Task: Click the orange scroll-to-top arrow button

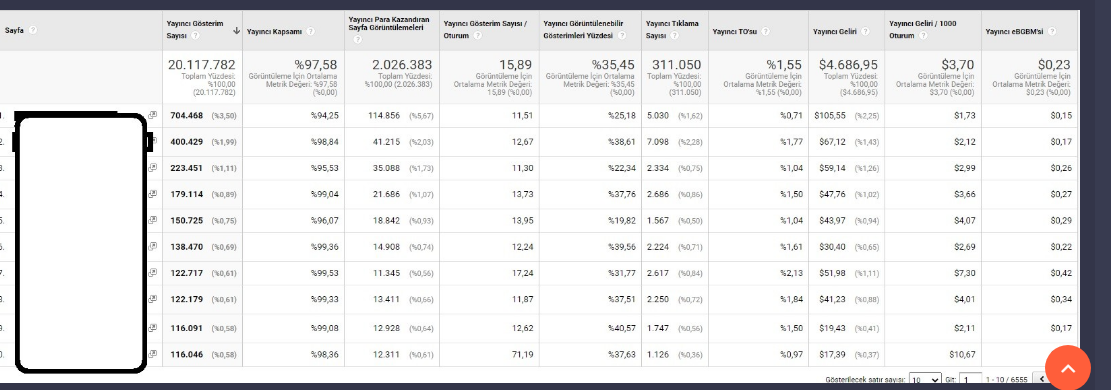Action: click(1068, 367)
